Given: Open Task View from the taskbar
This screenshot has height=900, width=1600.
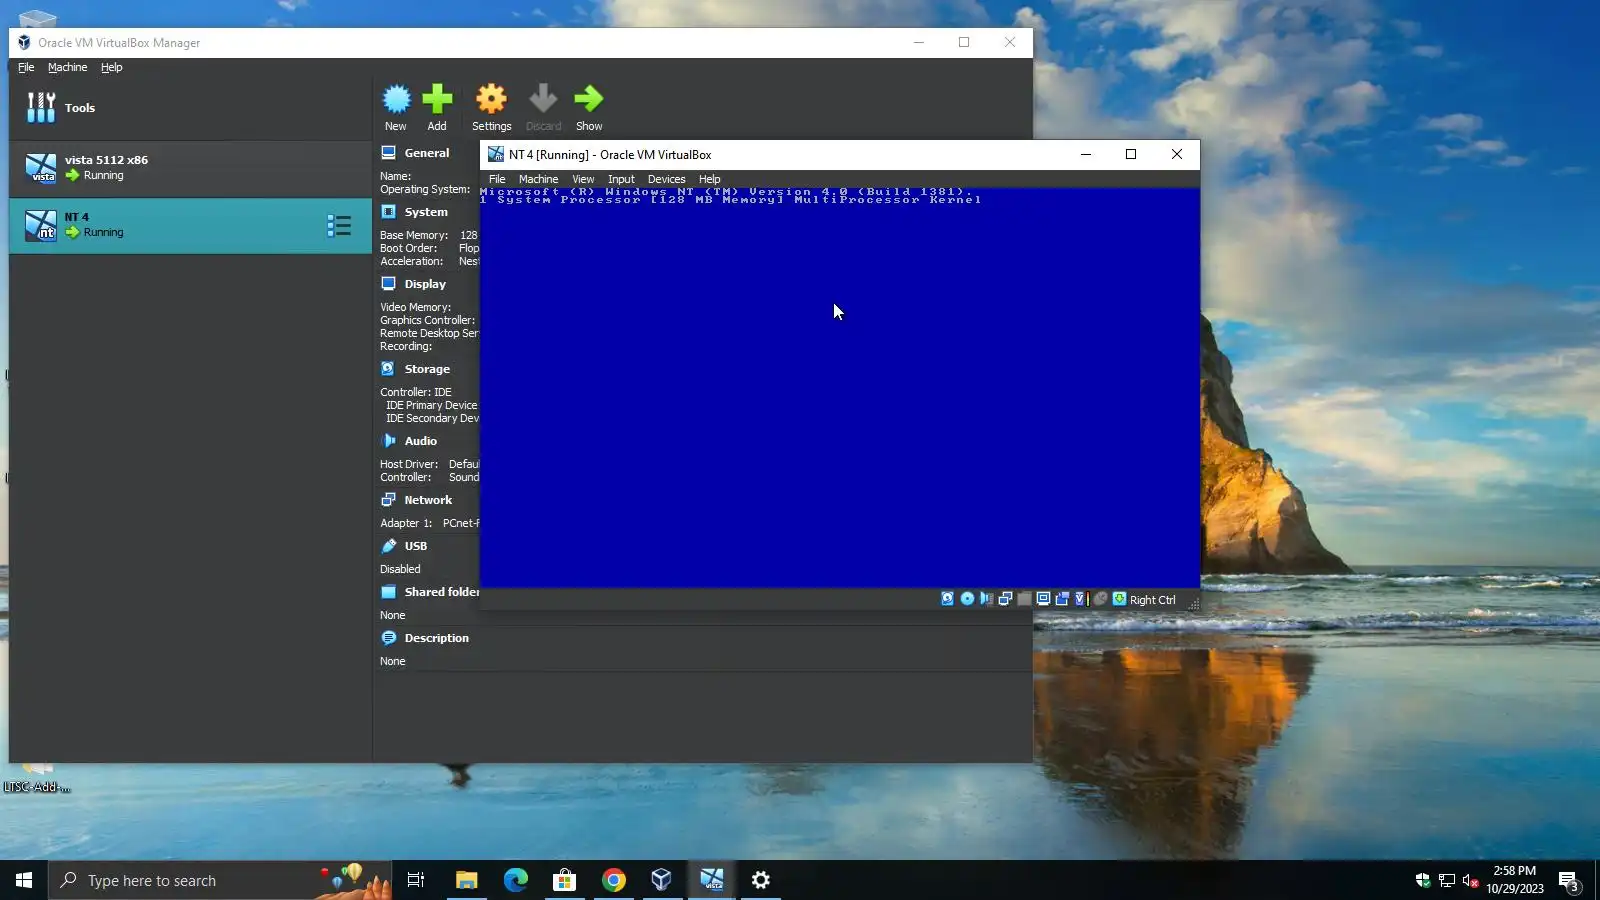Looking at the screenshot, I should (416, 880).
